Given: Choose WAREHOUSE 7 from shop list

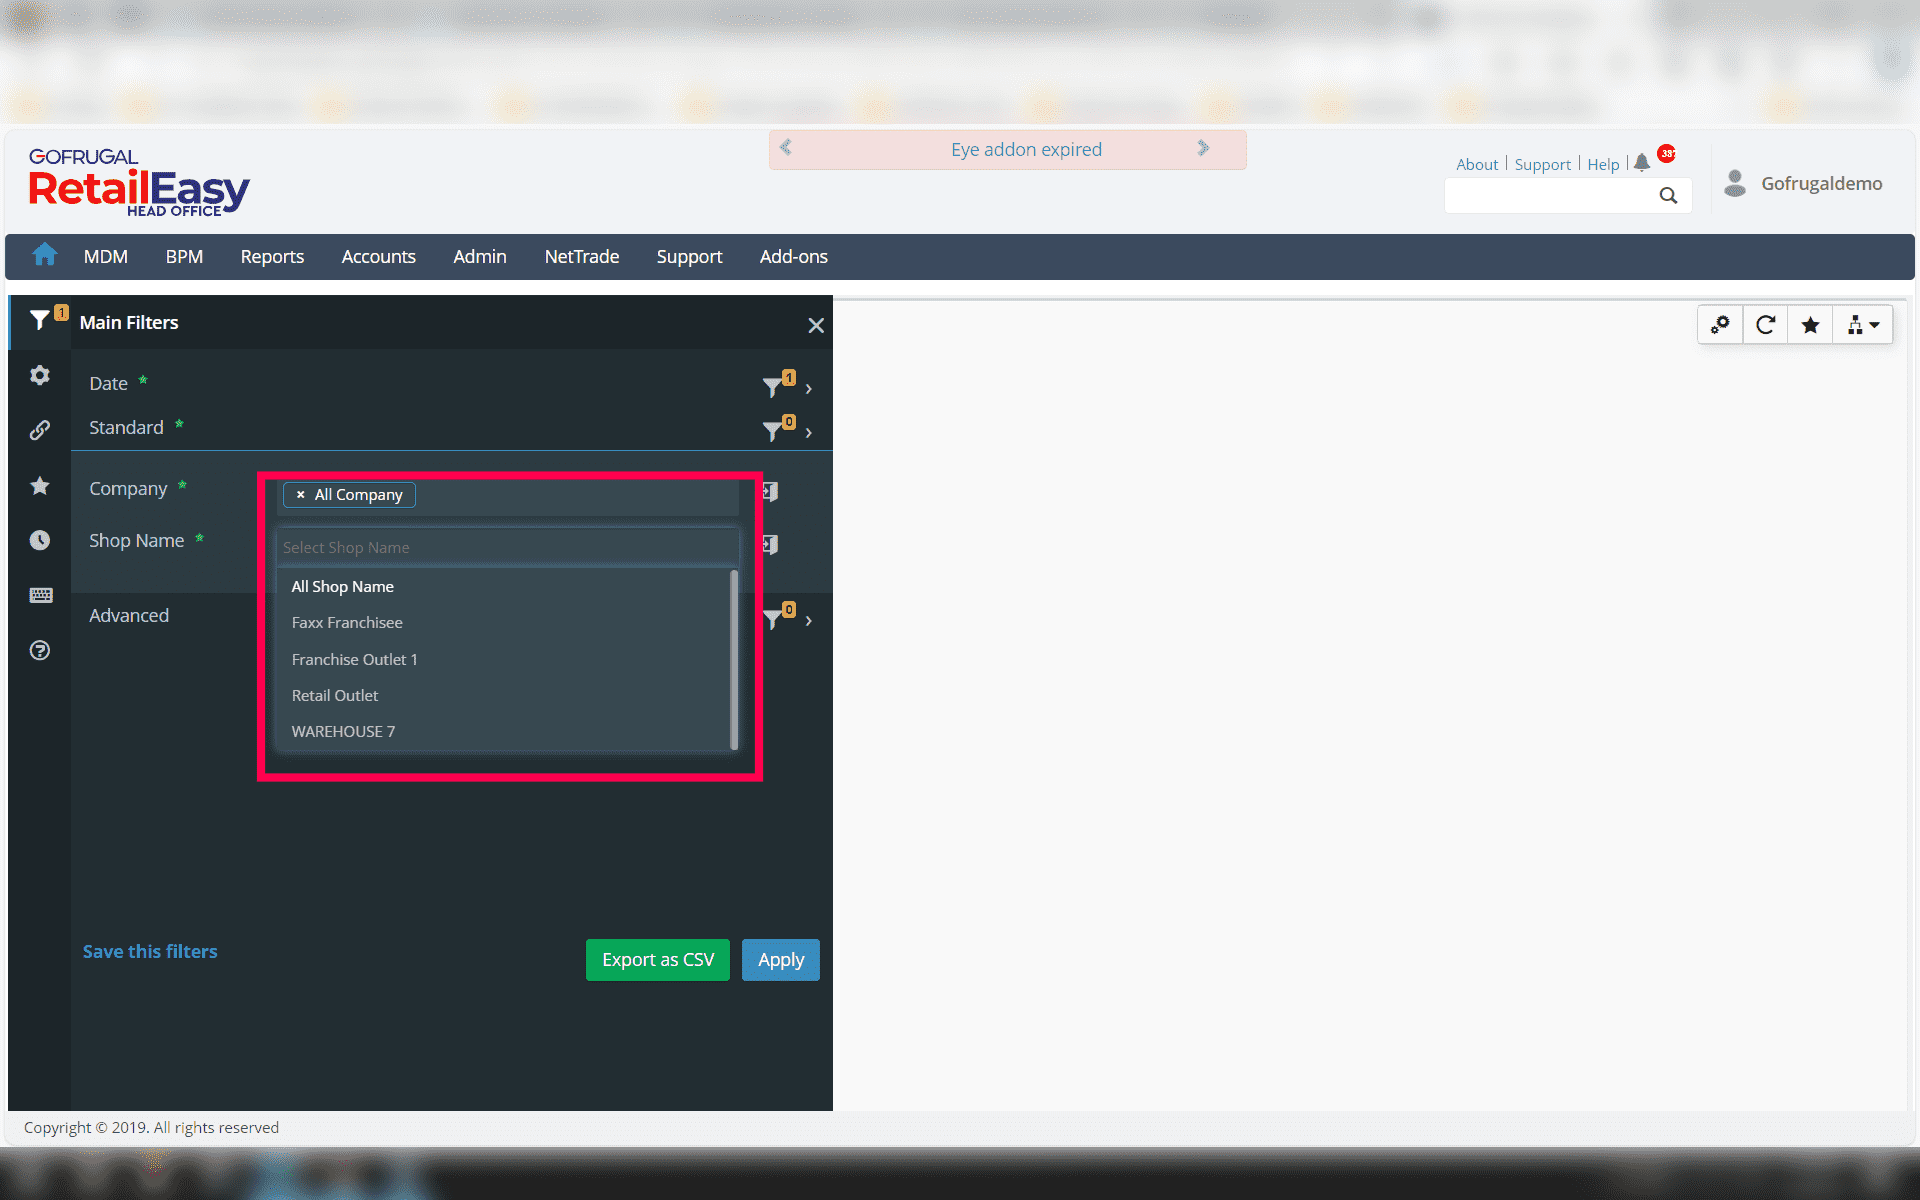Looking at the screenshot, I should click(343, 731).
